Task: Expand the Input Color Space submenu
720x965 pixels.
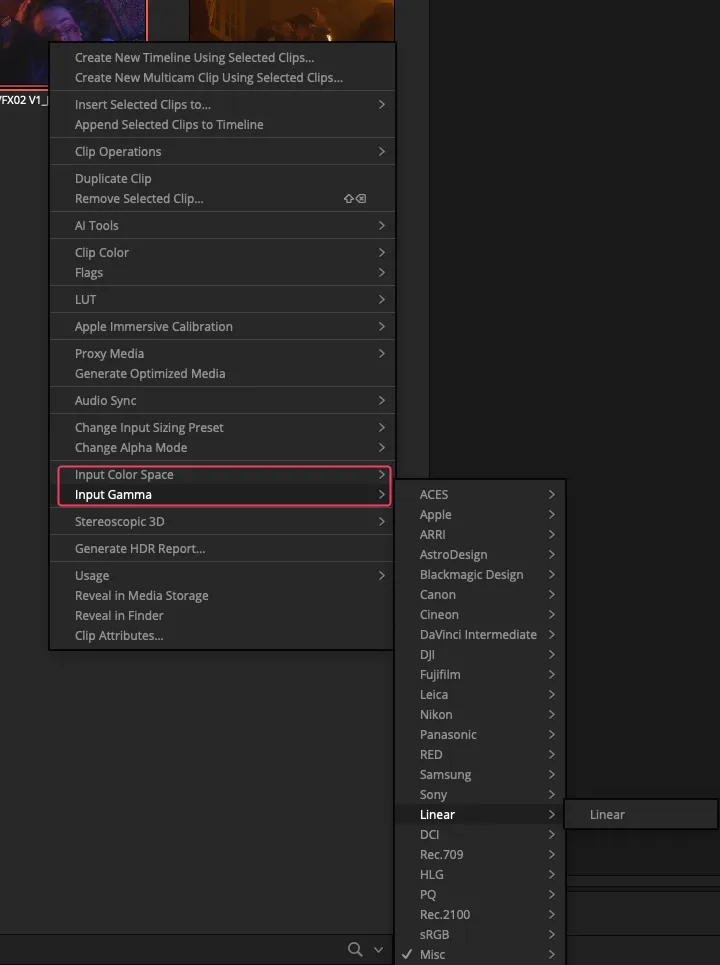Action: click(124, 474)
